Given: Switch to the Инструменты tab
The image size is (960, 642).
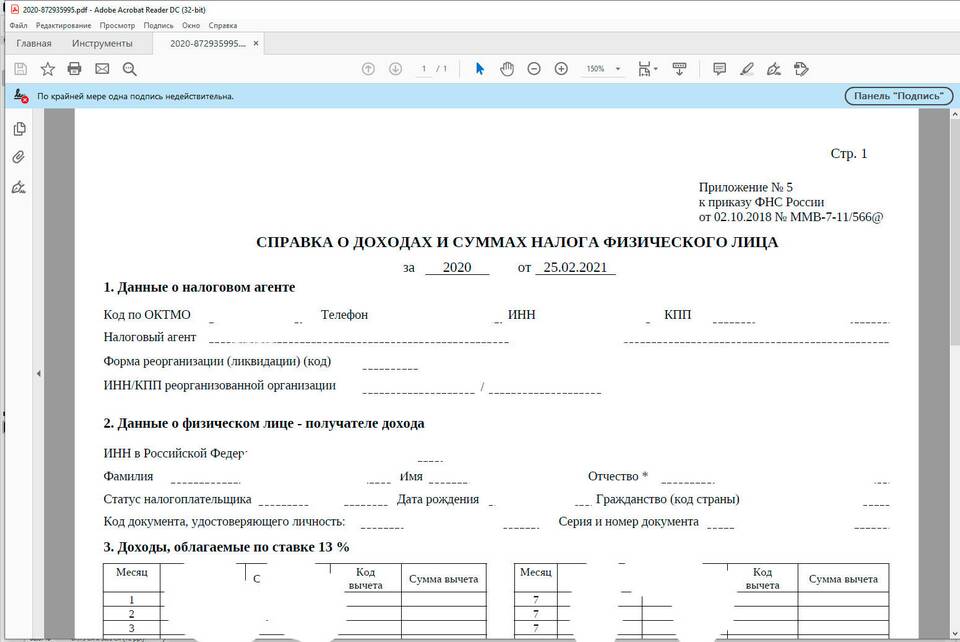Looking at the screenshot, I should pos(102,44).
